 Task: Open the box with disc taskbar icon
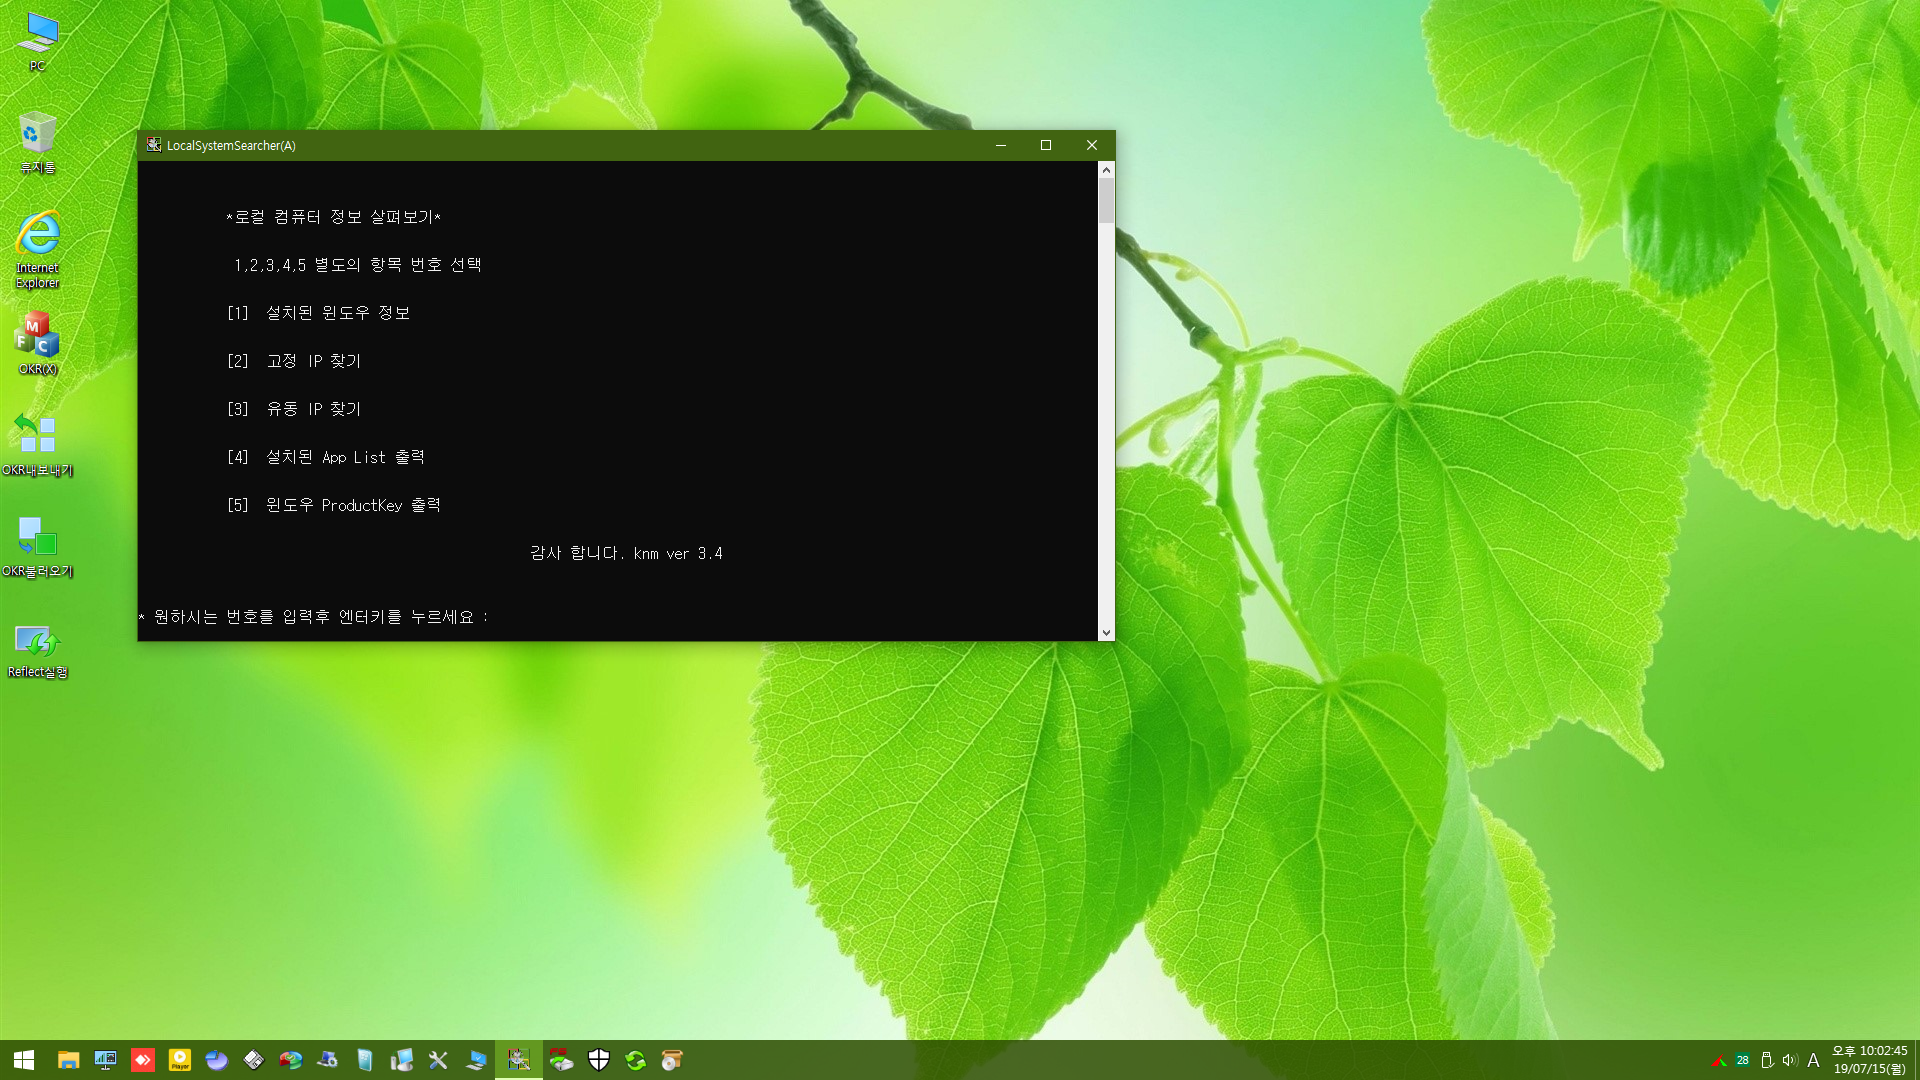click(672, 1060)
